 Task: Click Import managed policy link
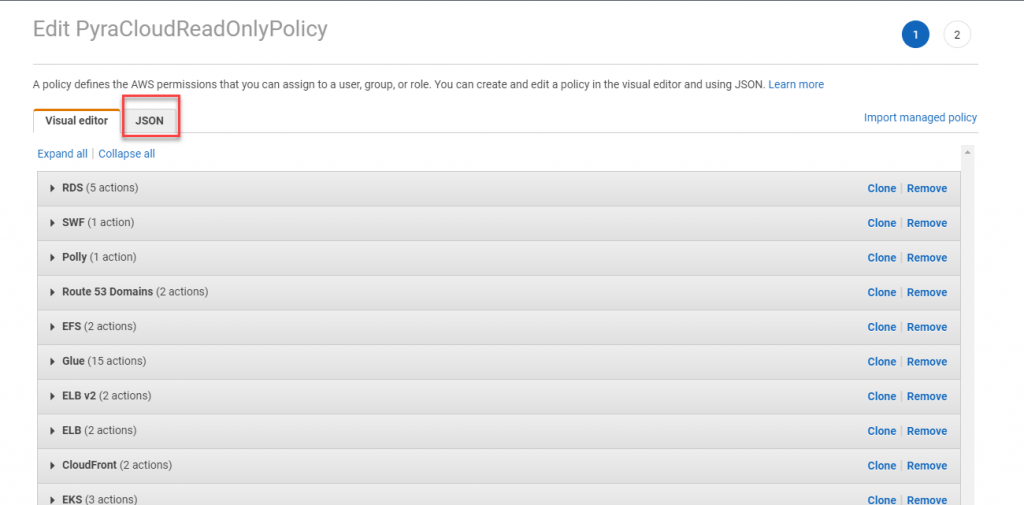(x=920, y=118)
